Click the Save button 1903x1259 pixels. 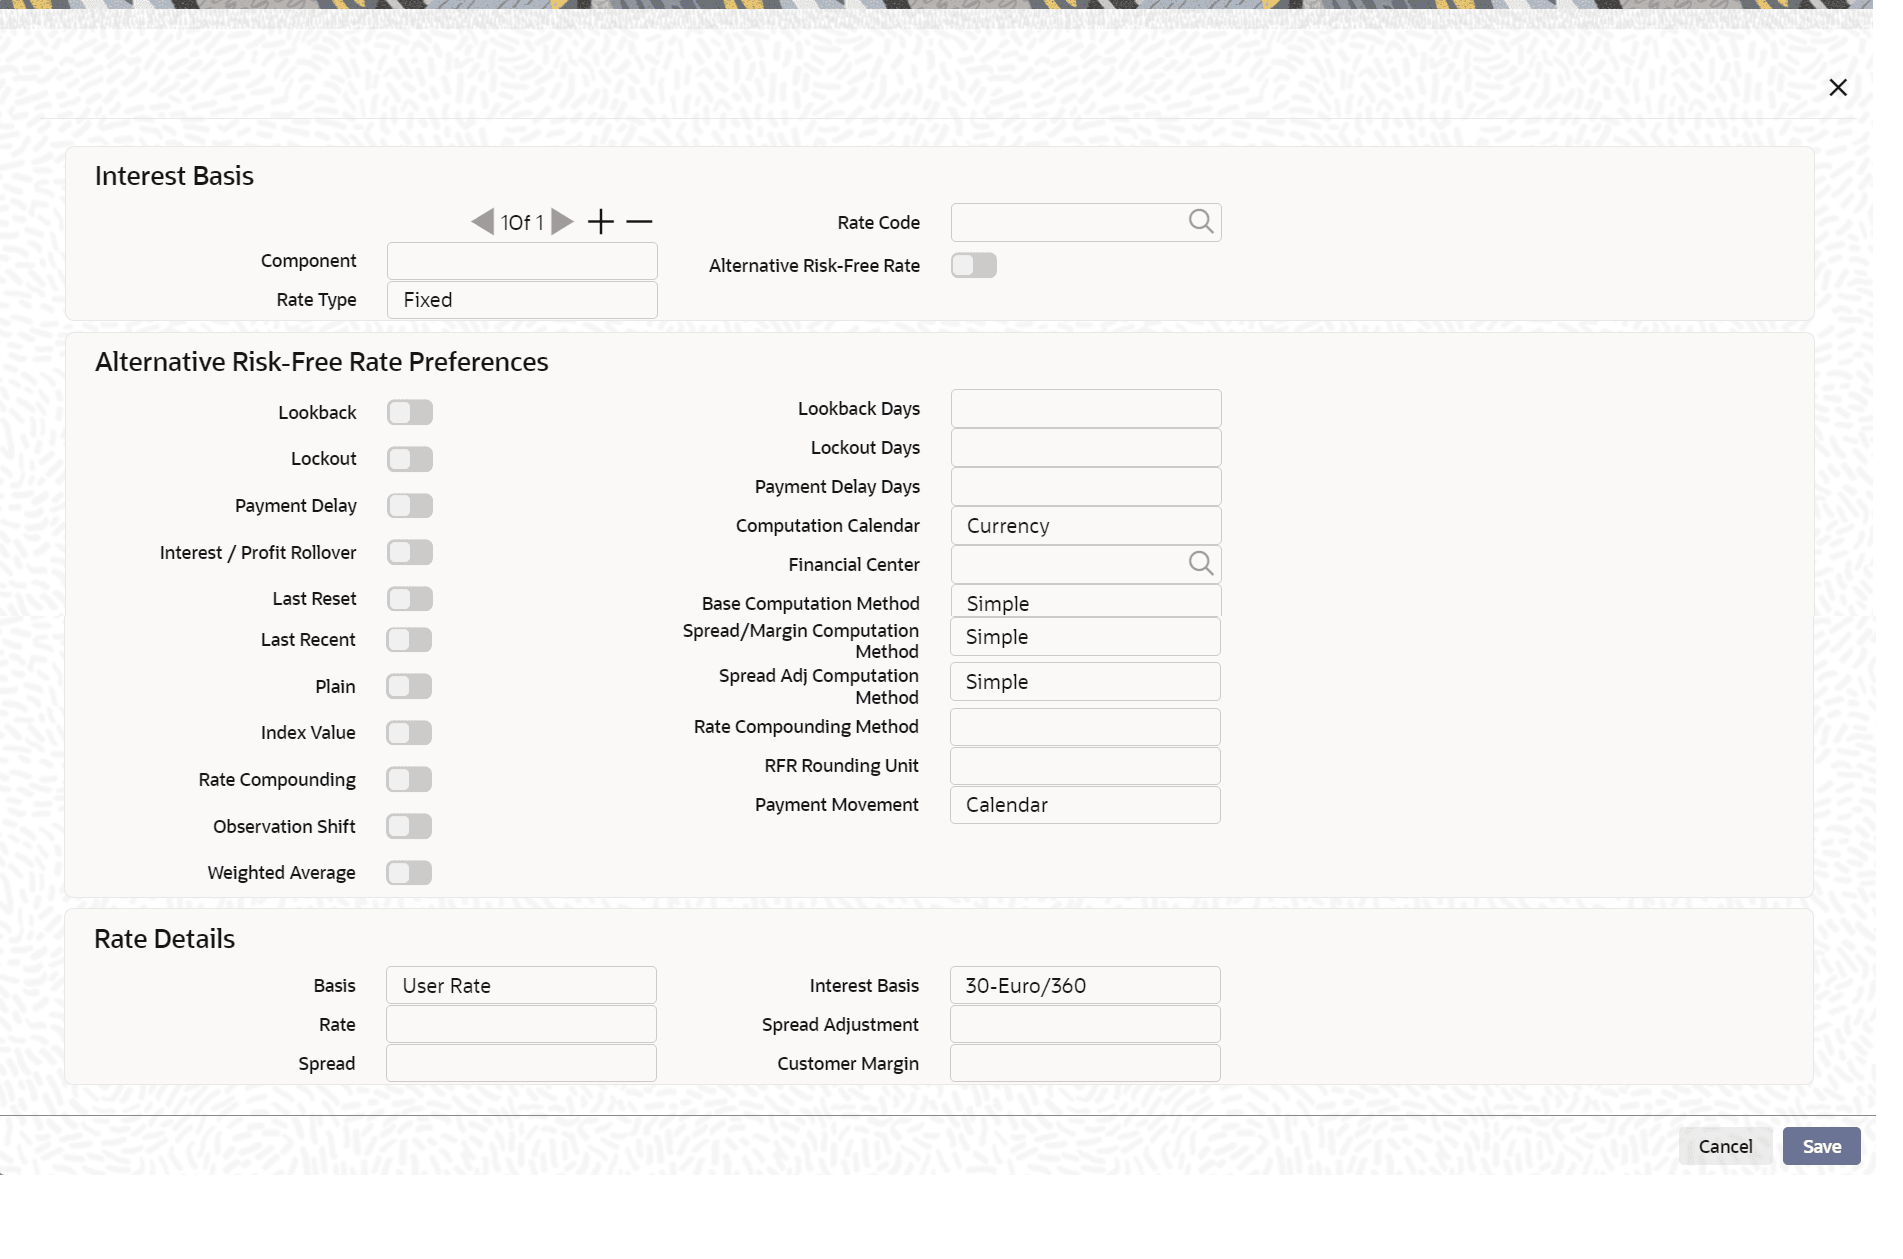pos(1822,1147)
